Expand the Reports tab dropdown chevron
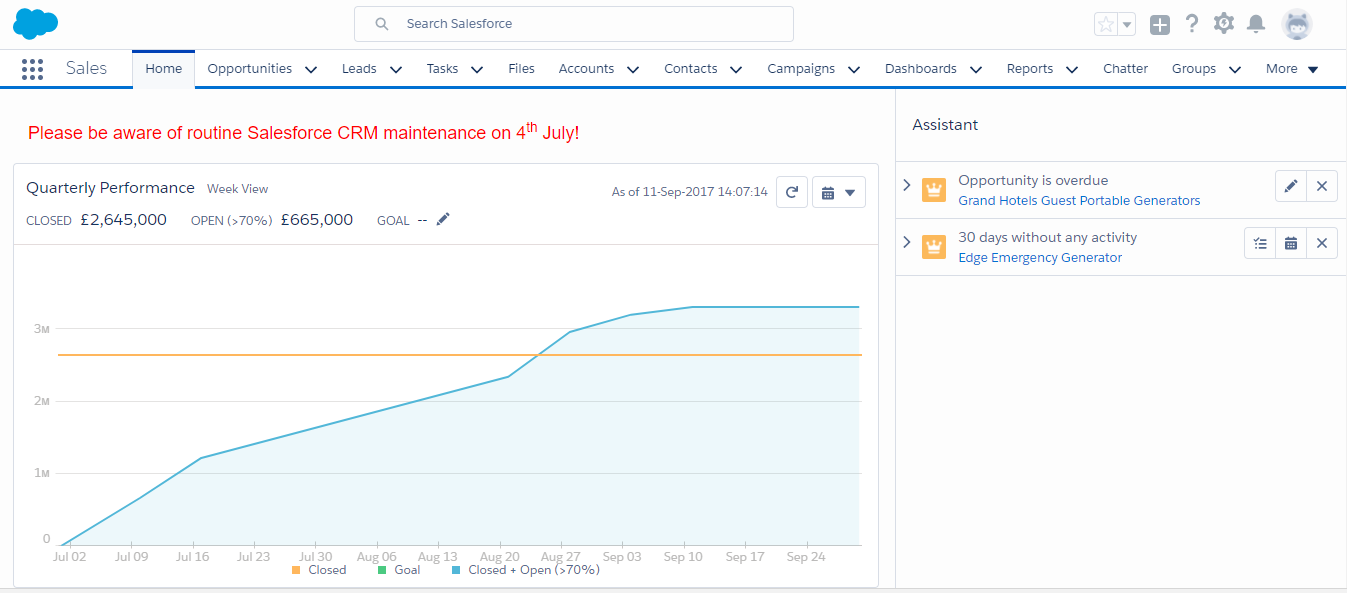 [1072, 70]
